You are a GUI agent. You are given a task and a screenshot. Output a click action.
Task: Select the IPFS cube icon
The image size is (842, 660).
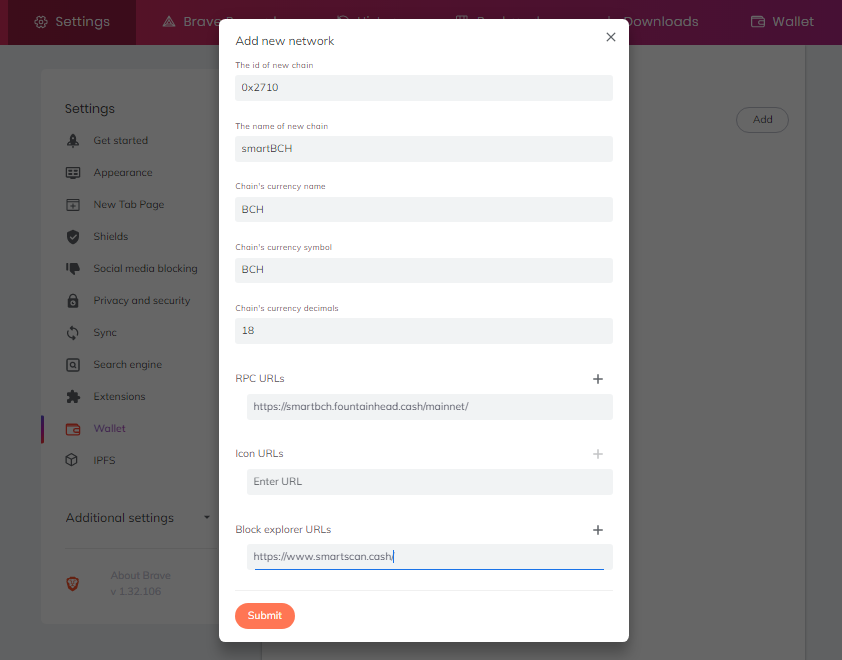point(72,460)
